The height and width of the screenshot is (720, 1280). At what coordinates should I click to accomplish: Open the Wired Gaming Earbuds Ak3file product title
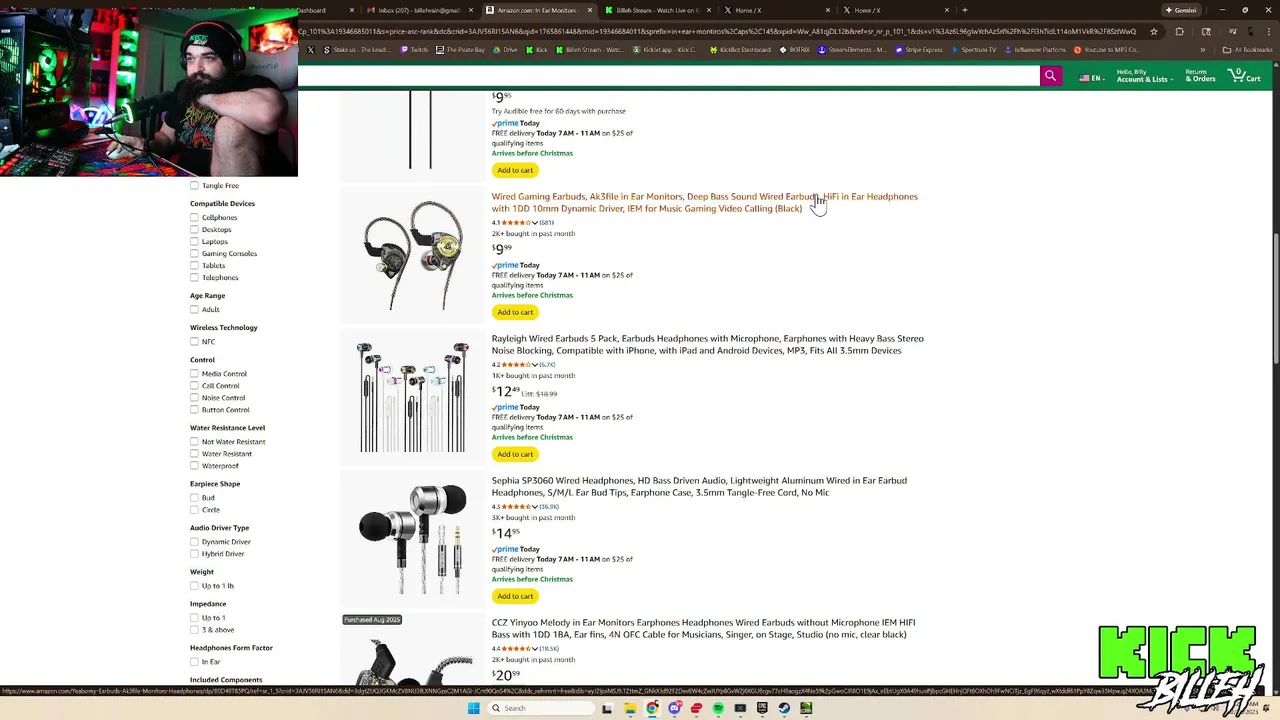click(x=704, y=202)
